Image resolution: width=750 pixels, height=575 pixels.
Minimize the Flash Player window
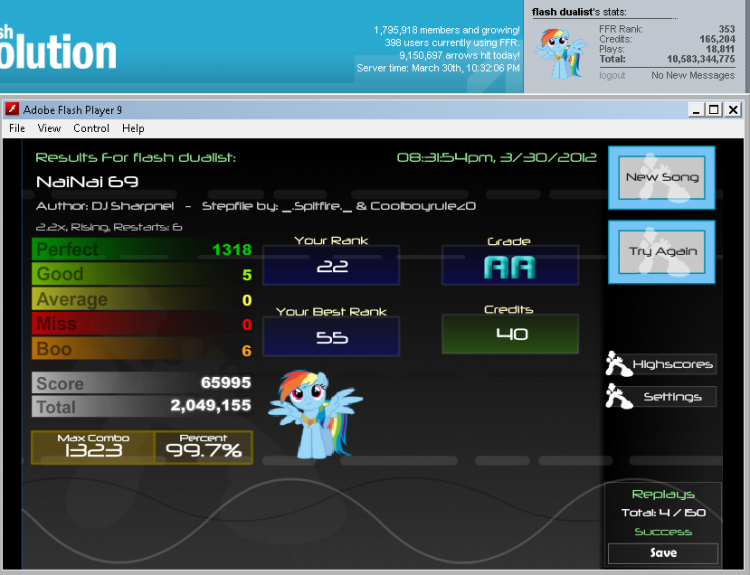(x=696, y=110)
